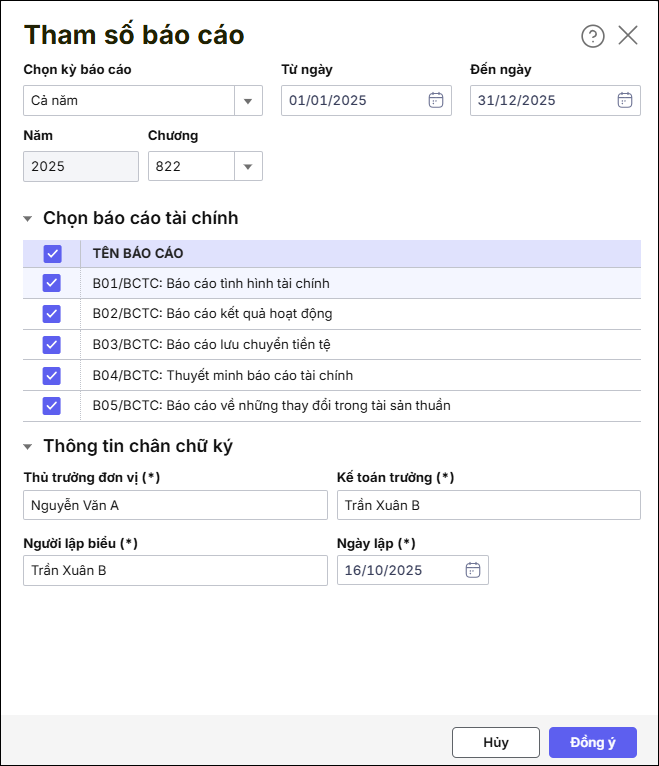Collapse the Chọn báo cáo tài chính section
This screenshot has width=659, height=766.
coord(29,218)
